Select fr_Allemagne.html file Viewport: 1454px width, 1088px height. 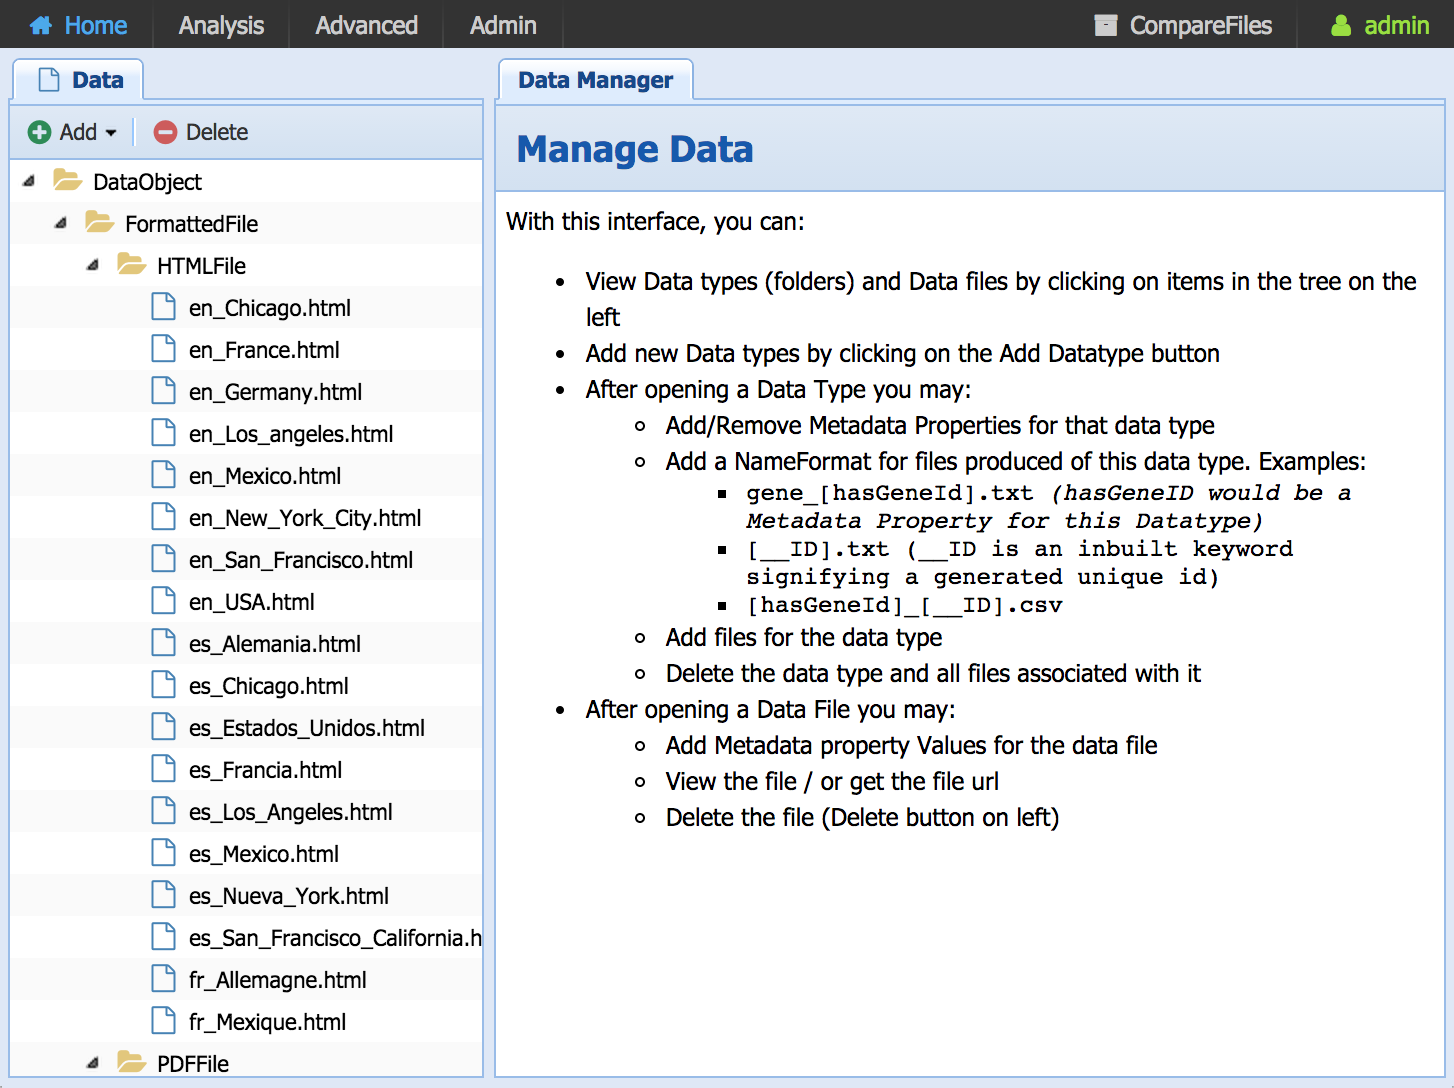(278, 980)
